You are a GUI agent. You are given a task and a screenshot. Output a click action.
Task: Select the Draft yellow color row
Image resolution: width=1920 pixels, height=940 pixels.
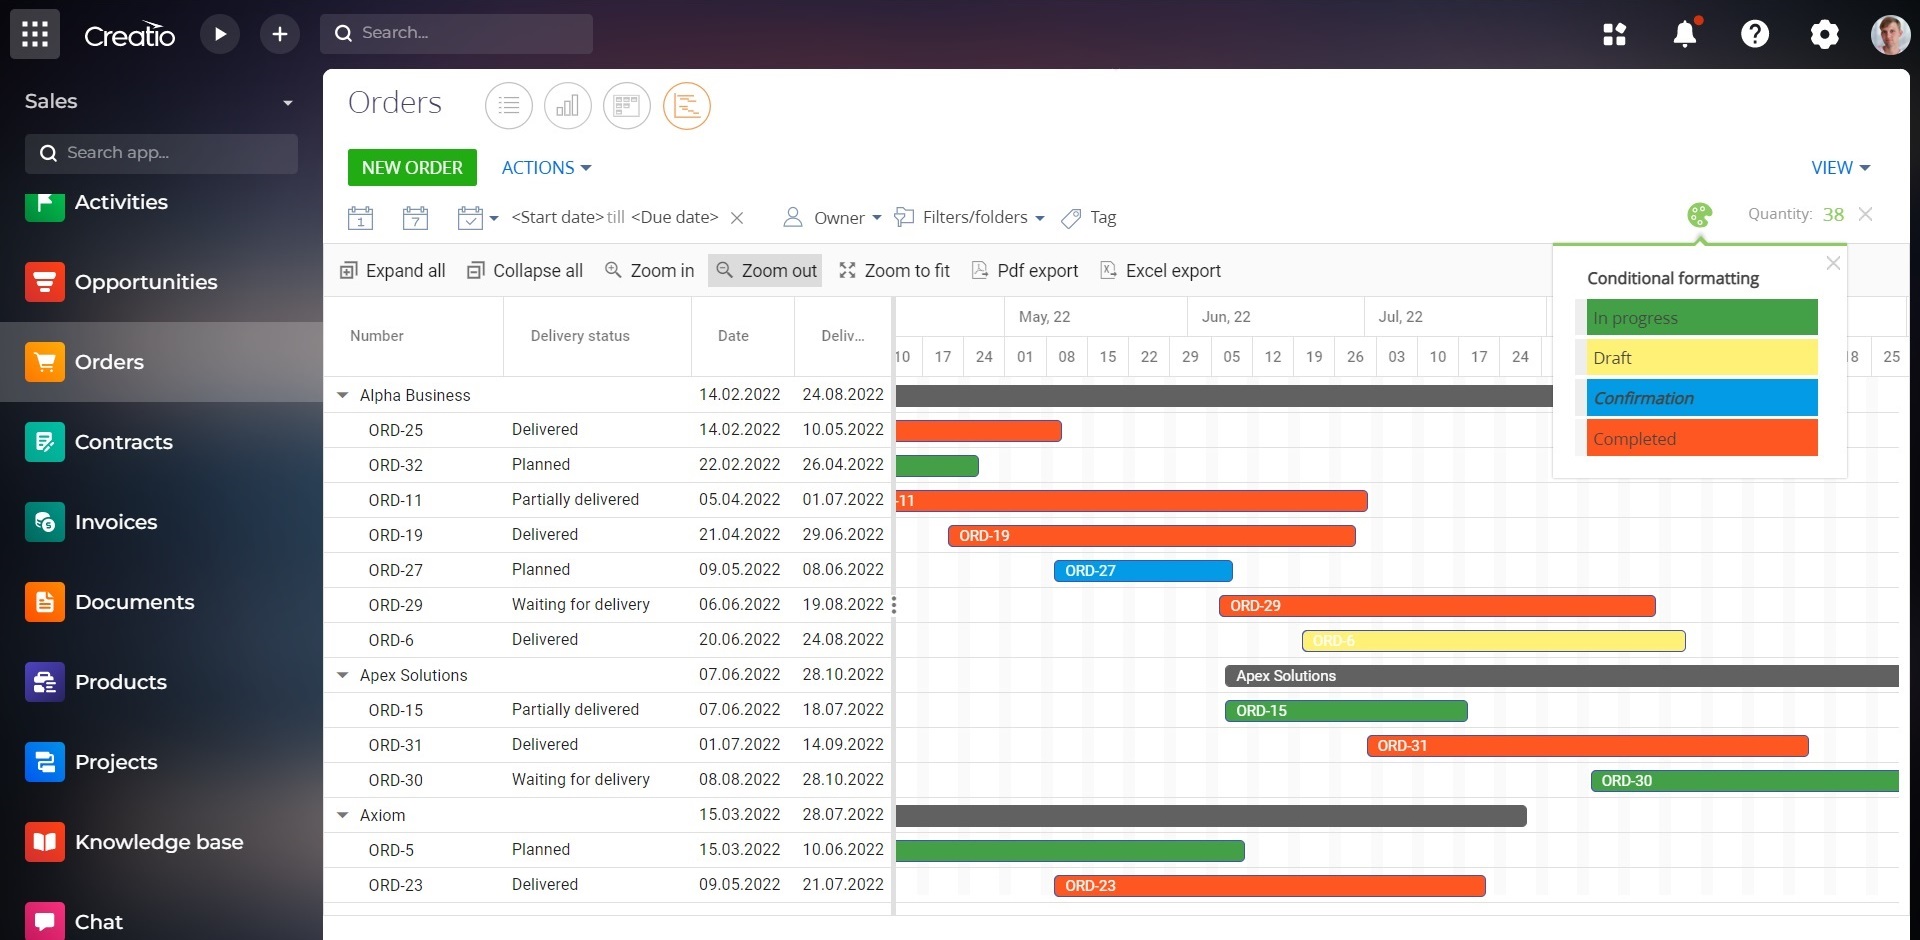click(x=1699, y=357)
